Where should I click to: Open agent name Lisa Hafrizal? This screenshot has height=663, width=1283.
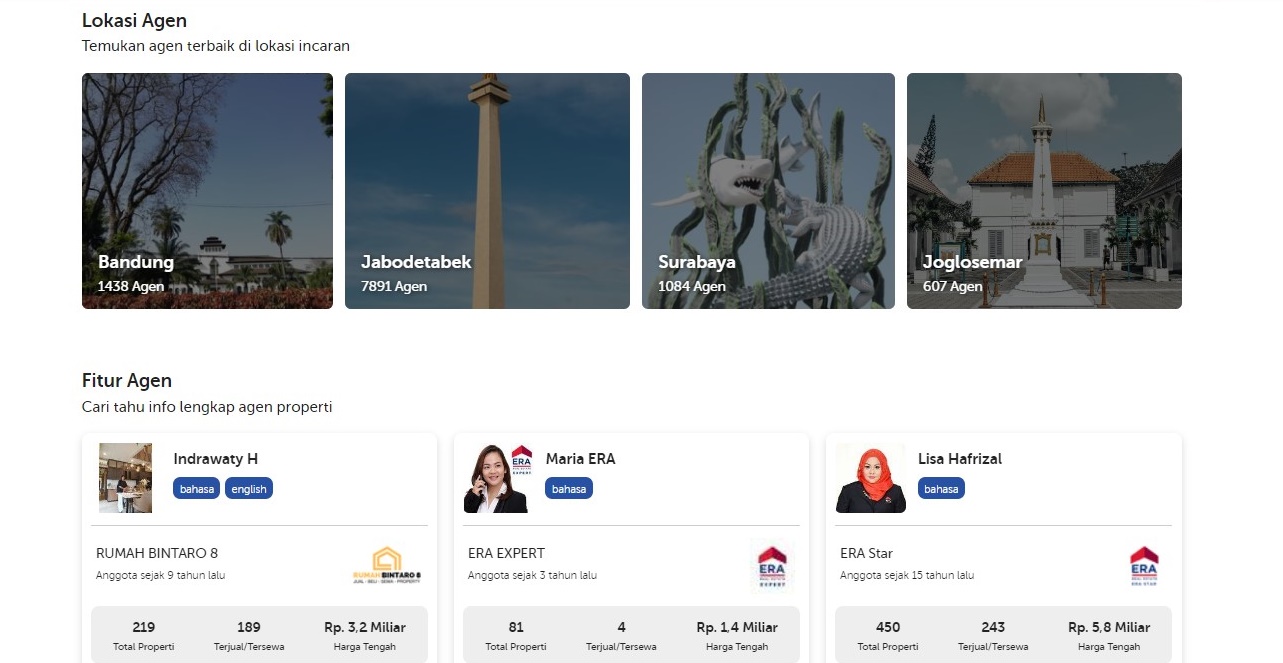point(959,459)
